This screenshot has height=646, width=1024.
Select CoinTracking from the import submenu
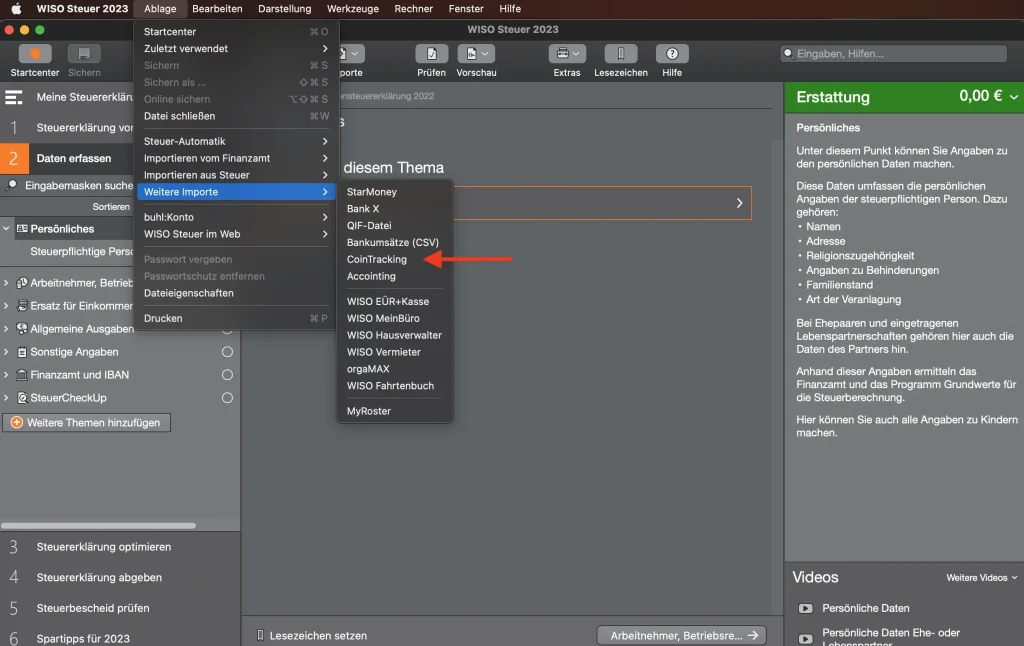(376, 259)
